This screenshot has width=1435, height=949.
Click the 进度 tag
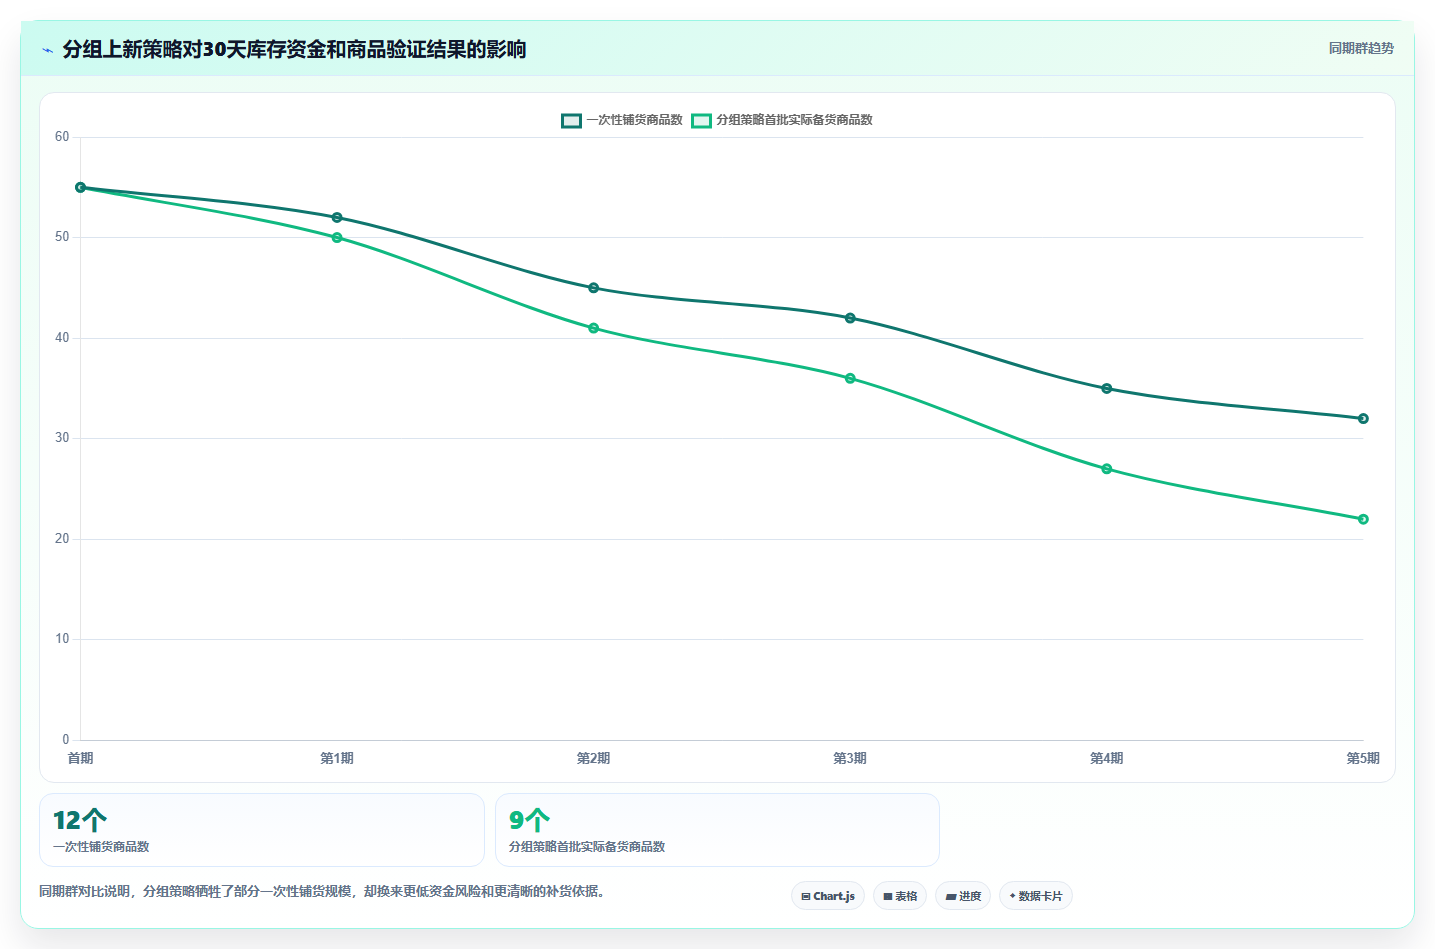tap(963, 896)
